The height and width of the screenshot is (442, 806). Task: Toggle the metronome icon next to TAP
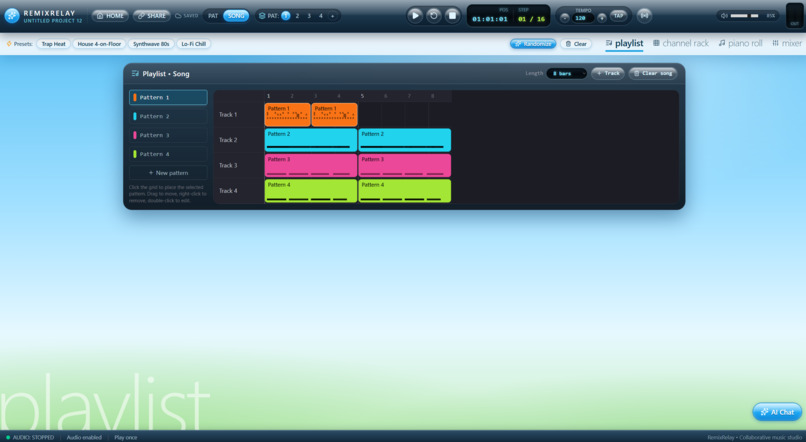pos(644,16)
